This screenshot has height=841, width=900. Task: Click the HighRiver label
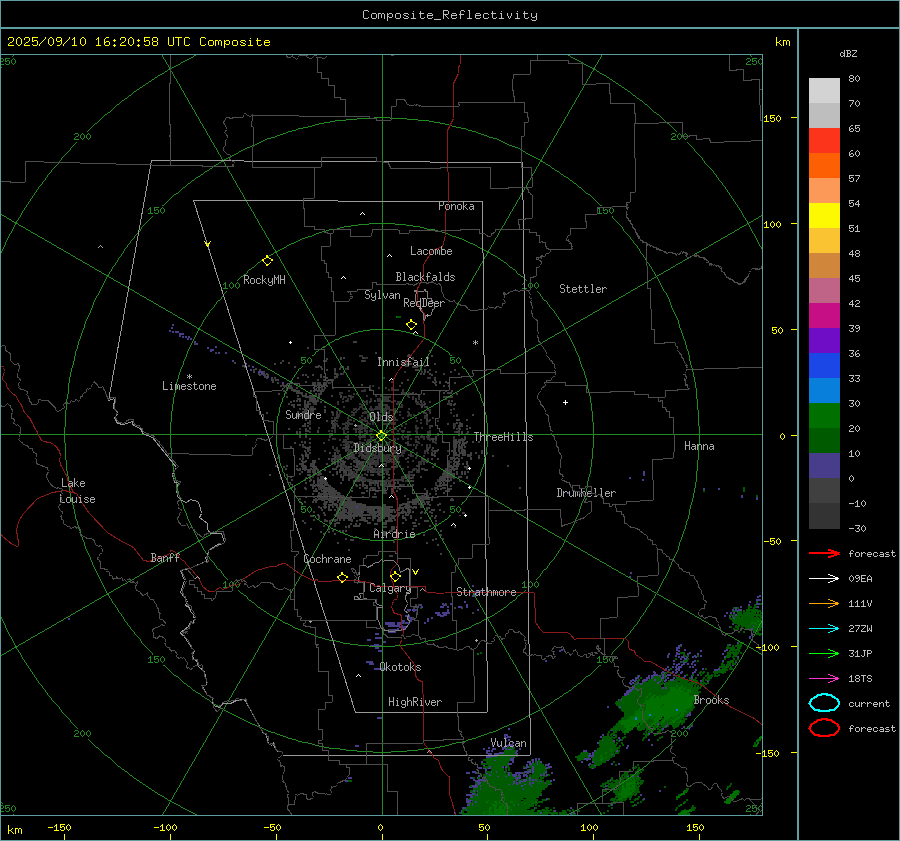(x=415, y=702)
